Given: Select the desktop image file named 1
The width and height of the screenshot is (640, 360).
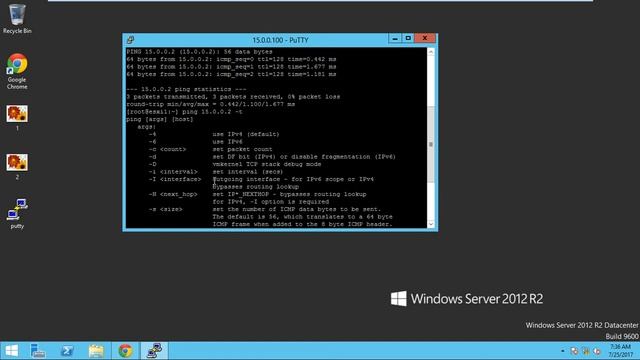Looking at the screenshot, I should click(x=17, y=118).
